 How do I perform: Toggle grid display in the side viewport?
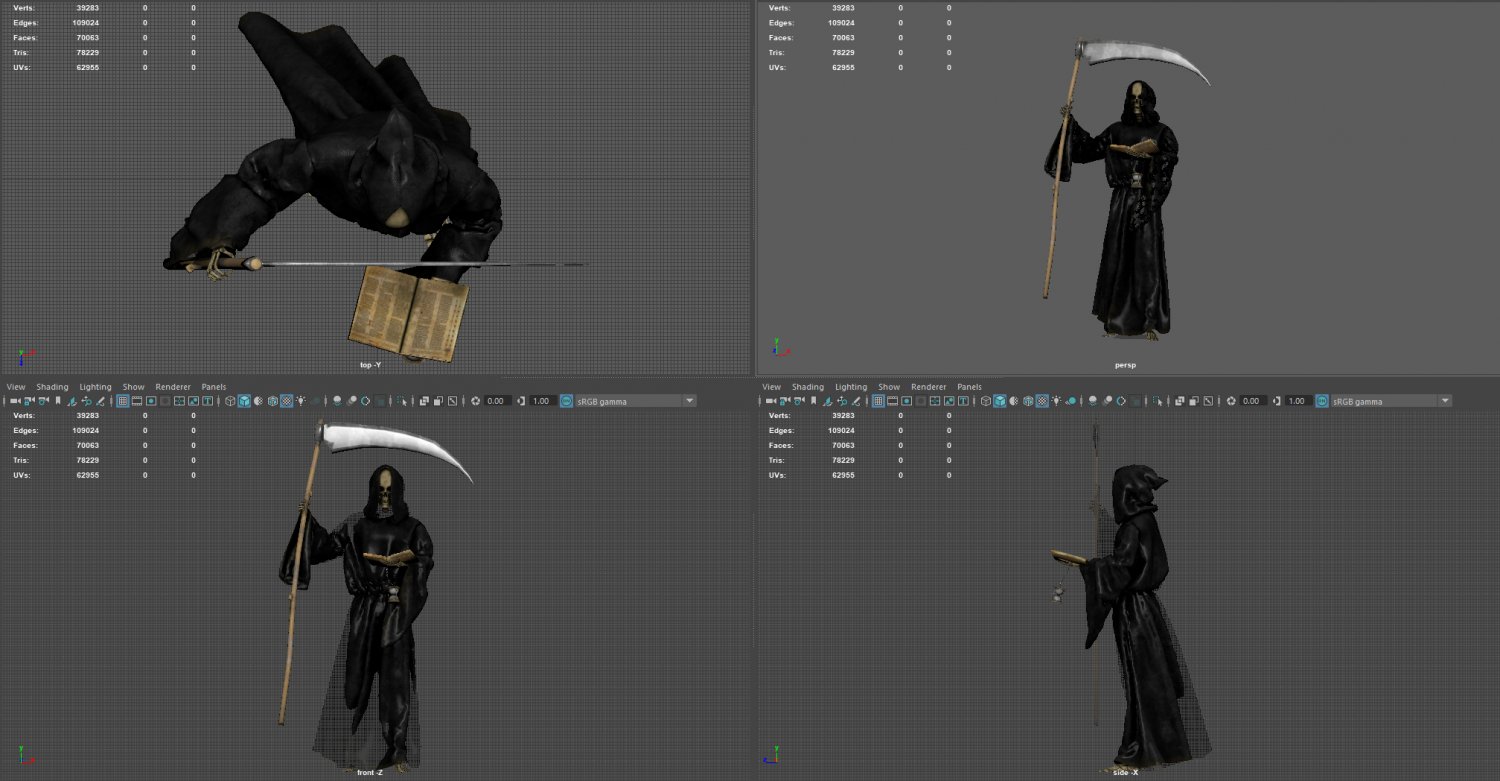[877, 400]
